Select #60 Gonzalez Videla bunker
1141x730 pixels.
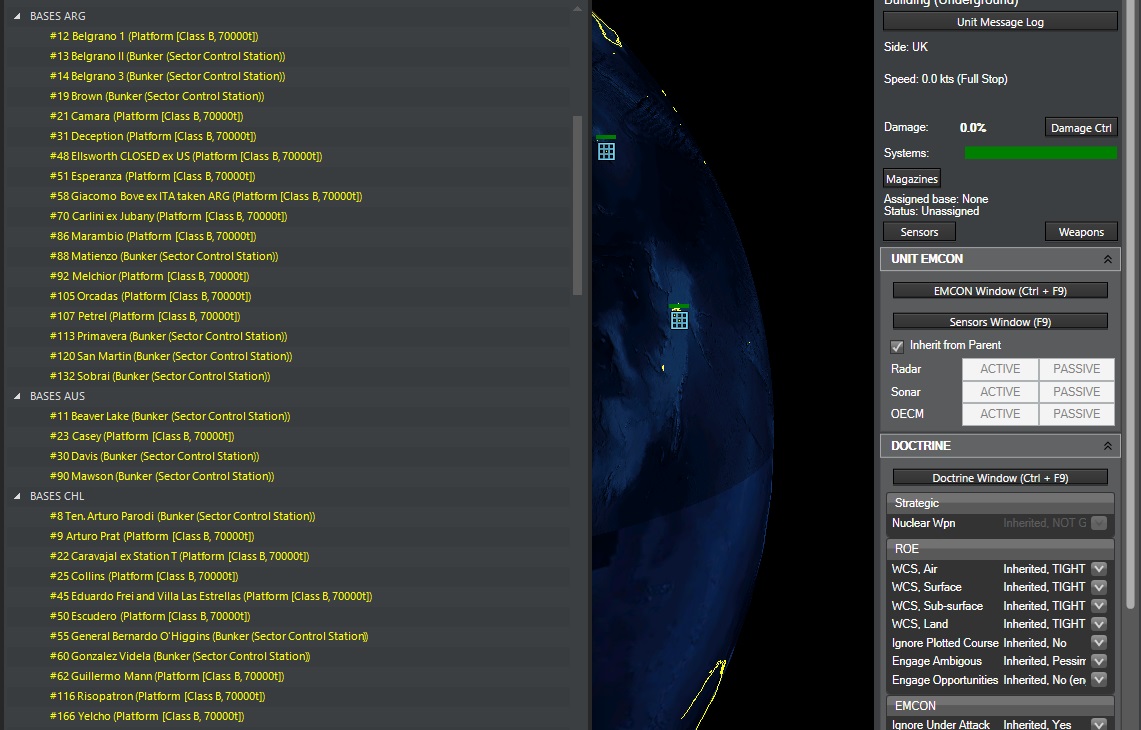coord(180,656)
